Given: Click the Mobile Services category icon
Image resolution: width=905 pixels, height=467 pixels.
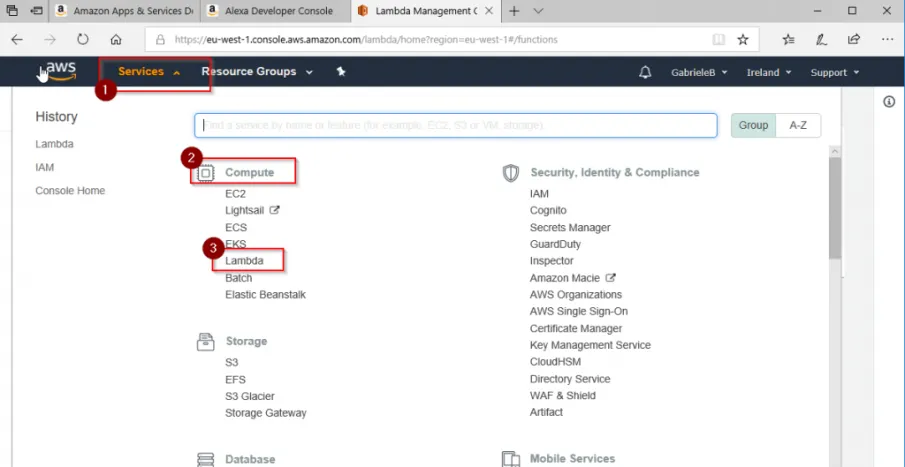Looking at the screenshot, I should [511, 459].
